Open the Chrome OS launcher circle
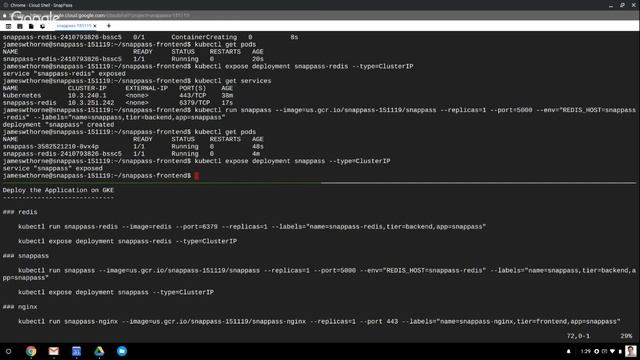The image size is (640, 360). (8, 351)
